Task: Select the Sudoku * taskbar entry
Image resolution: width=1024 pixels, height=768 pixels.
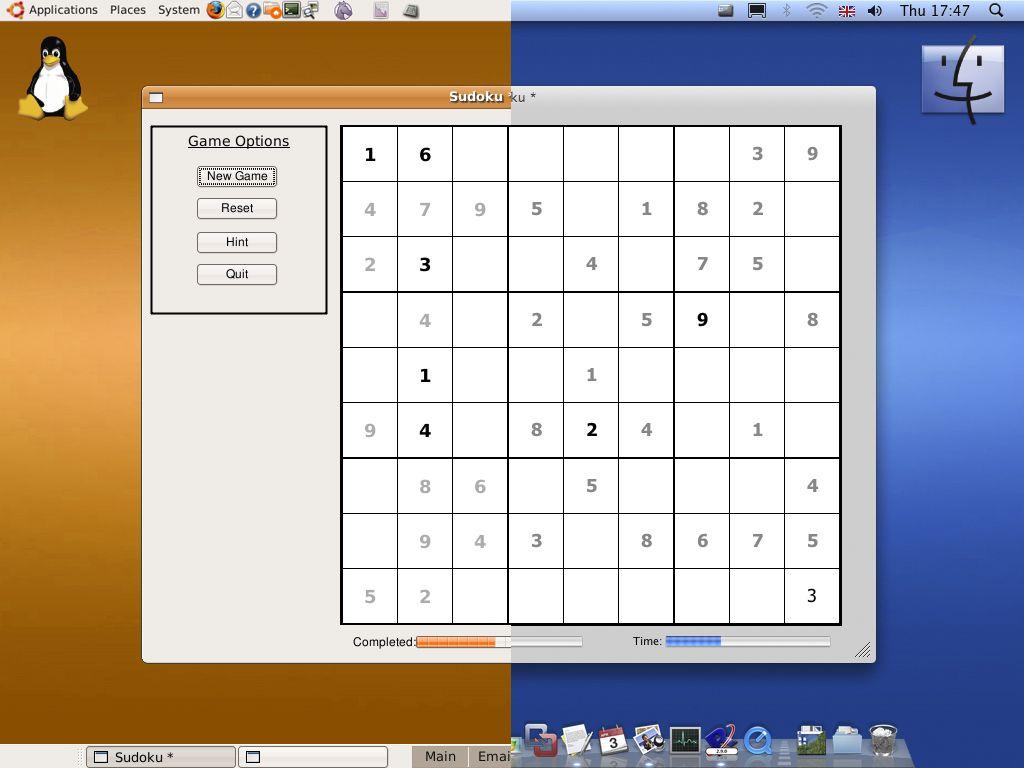Action: 161,757
